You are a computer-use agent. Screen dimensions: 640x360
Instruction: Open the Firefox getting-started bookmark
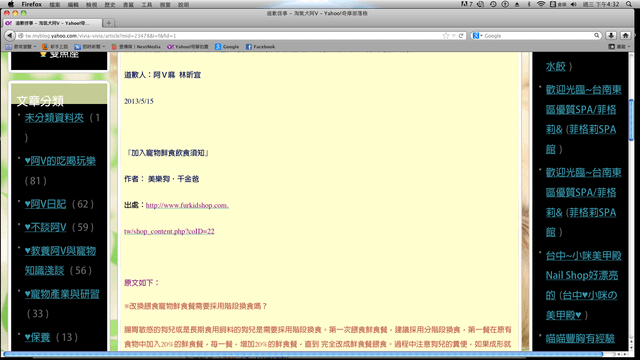pos(55,47)
